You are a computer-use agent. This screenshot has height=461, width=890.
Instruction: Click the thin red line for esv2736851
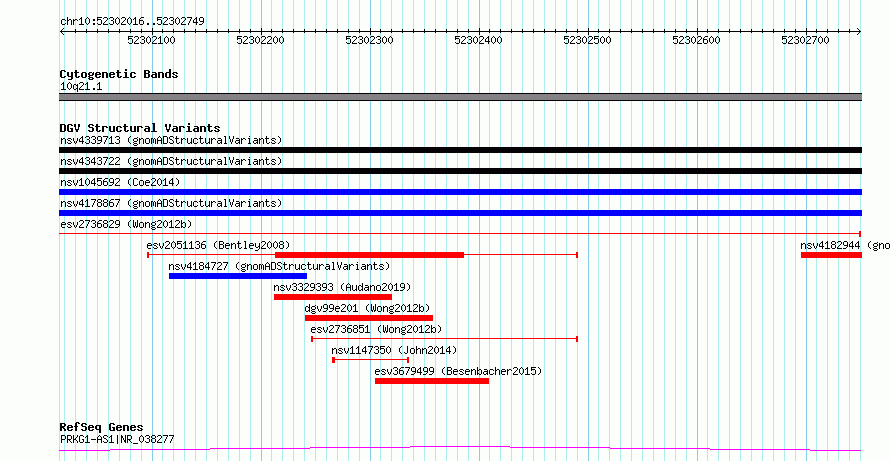pos(444,339)
